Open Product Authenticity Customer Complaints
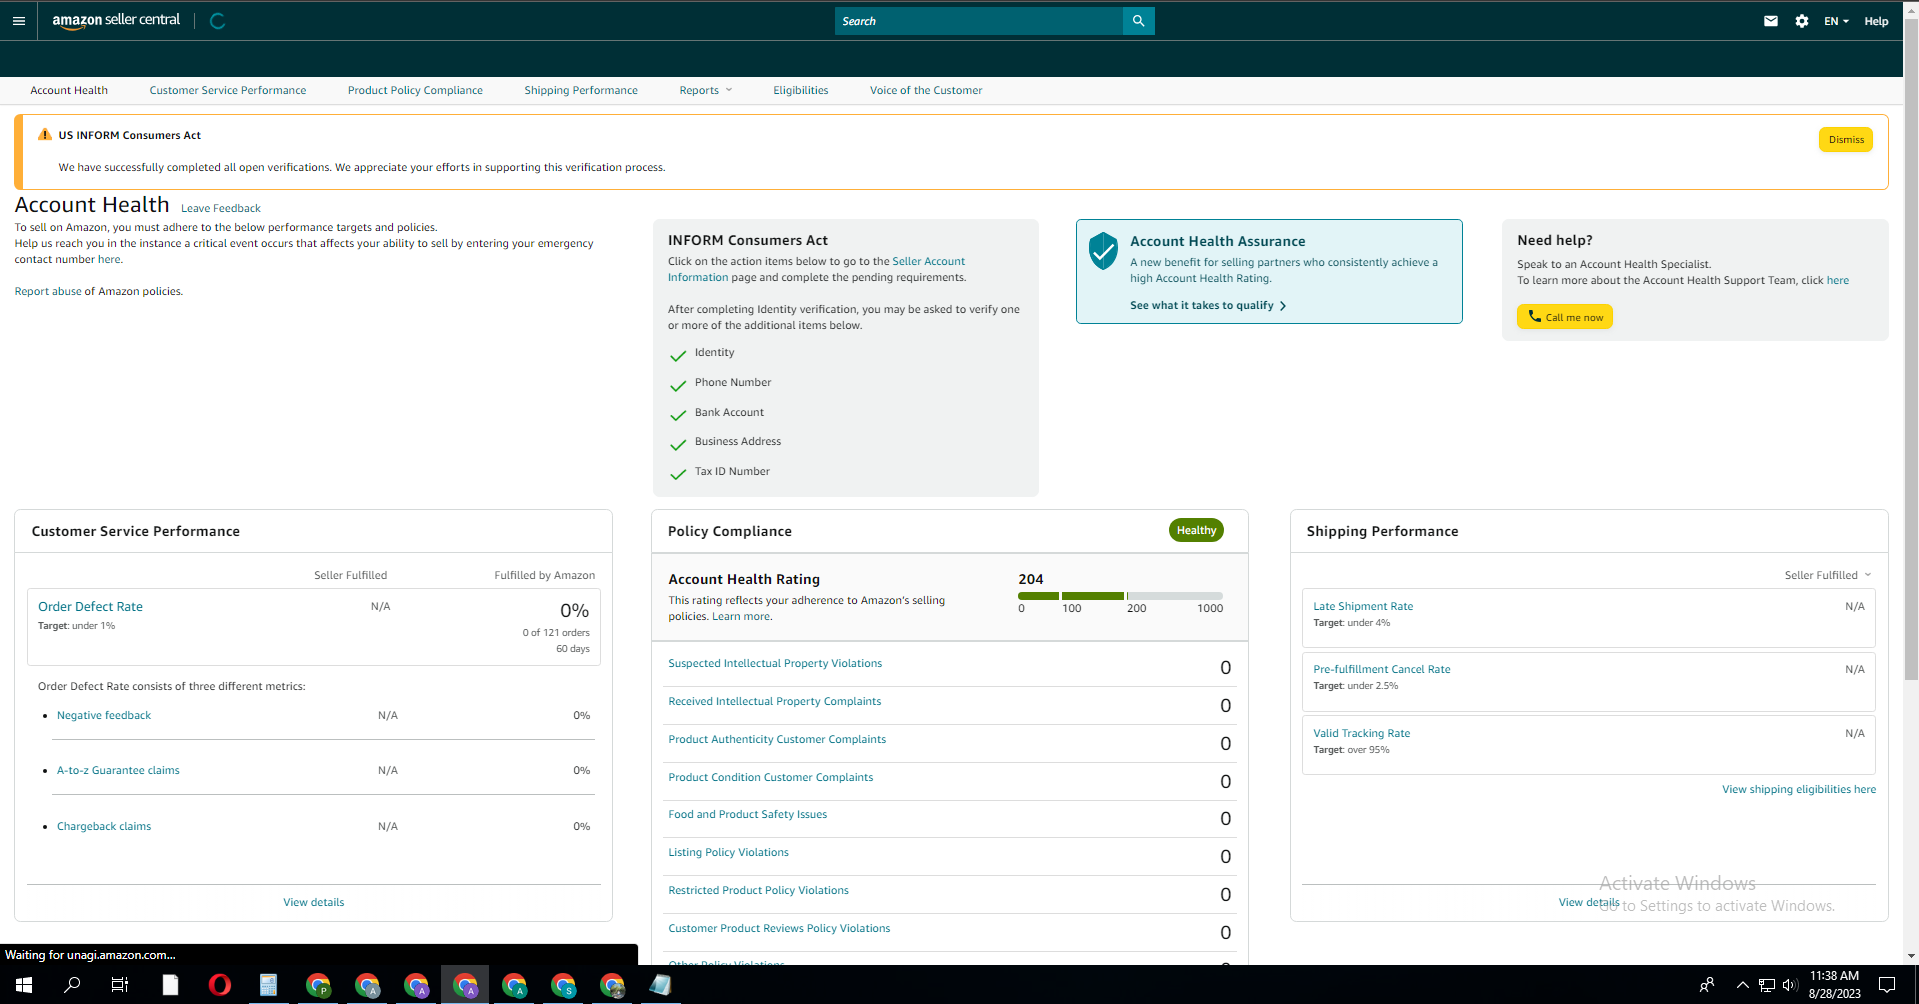Image resolution: width=1919 pixels, height=1004 pixels. click(777, 739)
